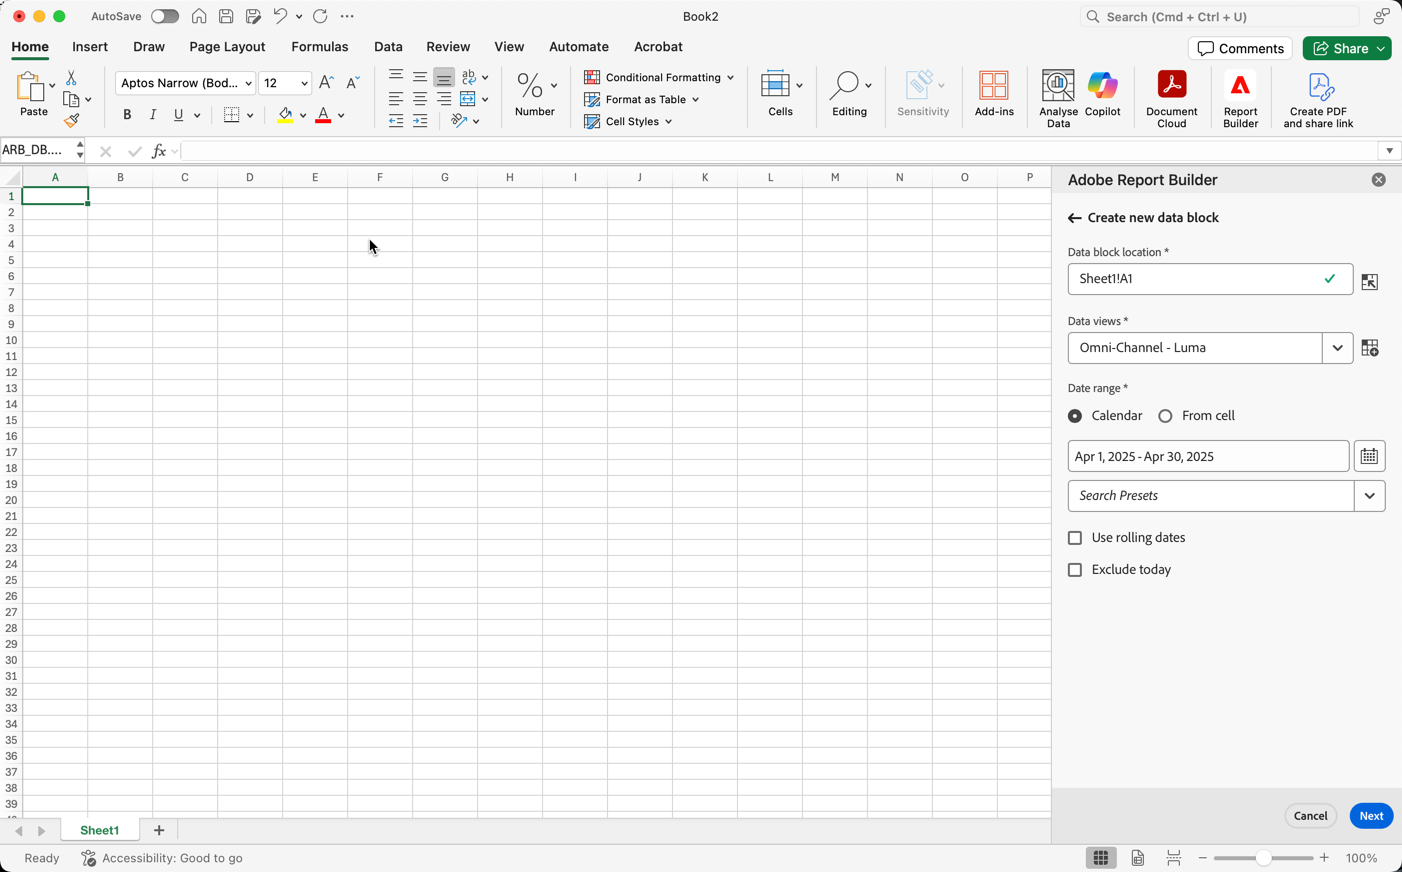This screenshot has width=1402, height=872.
Task: Increase font size button
Action: click(326, 83)
